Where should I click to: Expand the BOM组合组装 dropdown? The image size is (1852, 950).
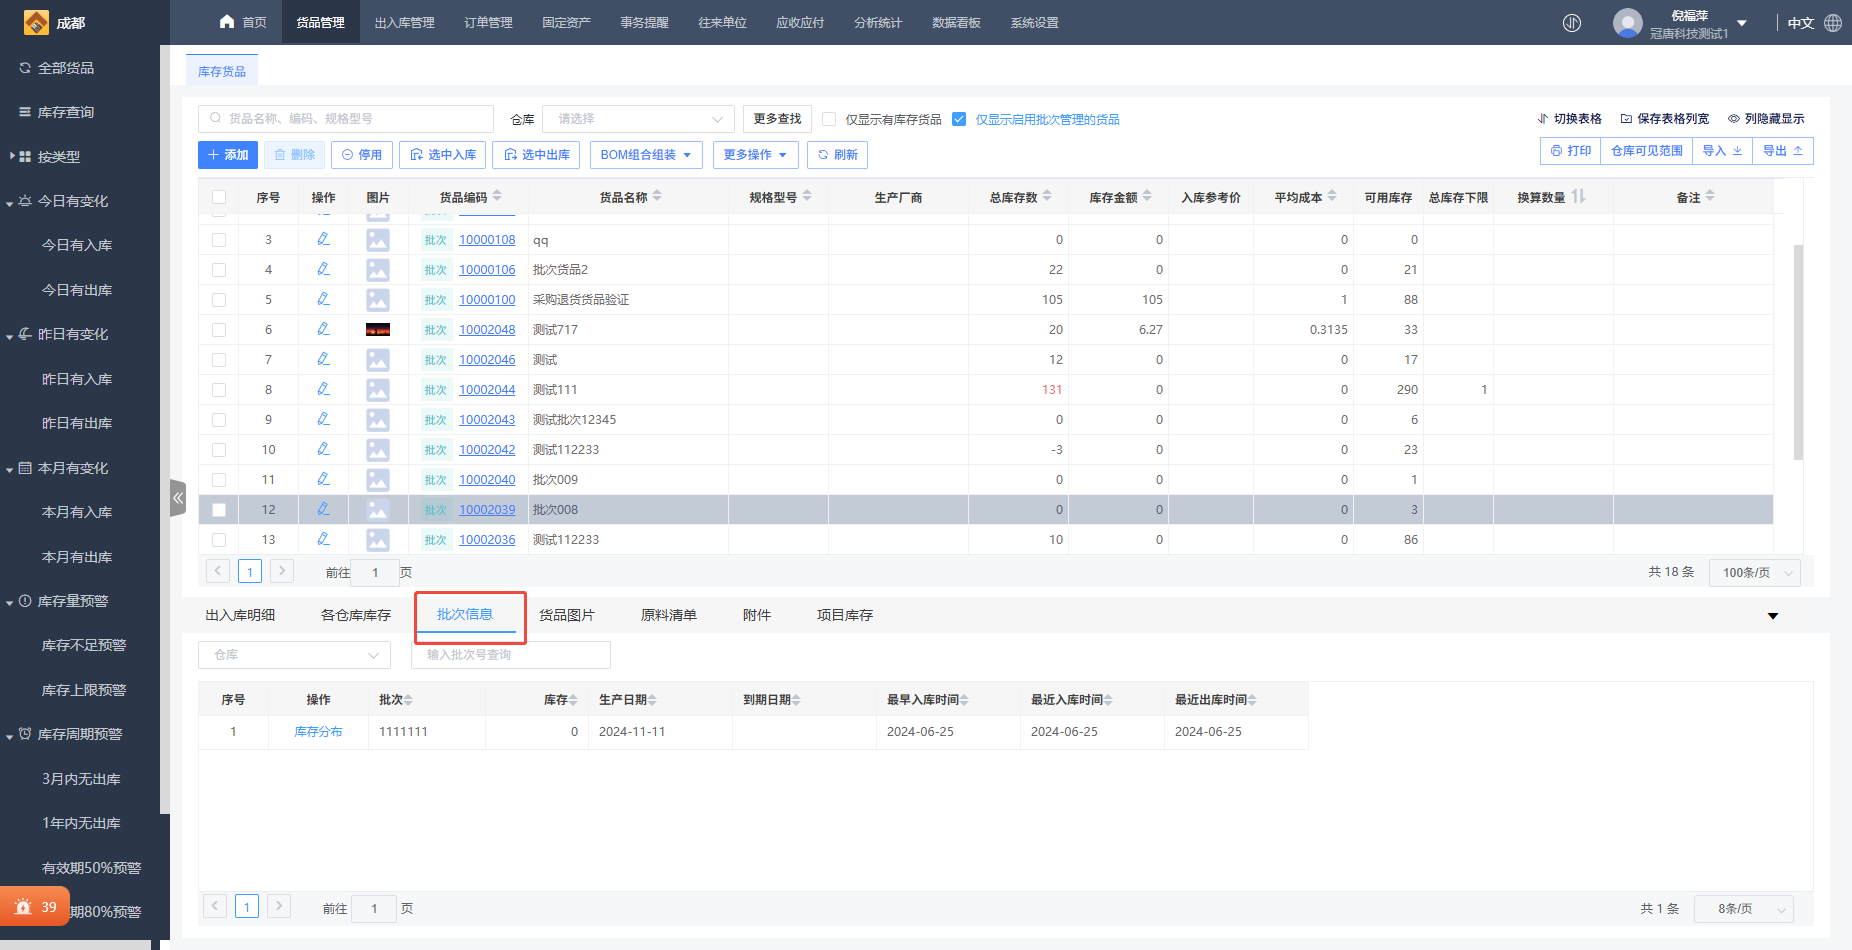click(x=646, y=155)
